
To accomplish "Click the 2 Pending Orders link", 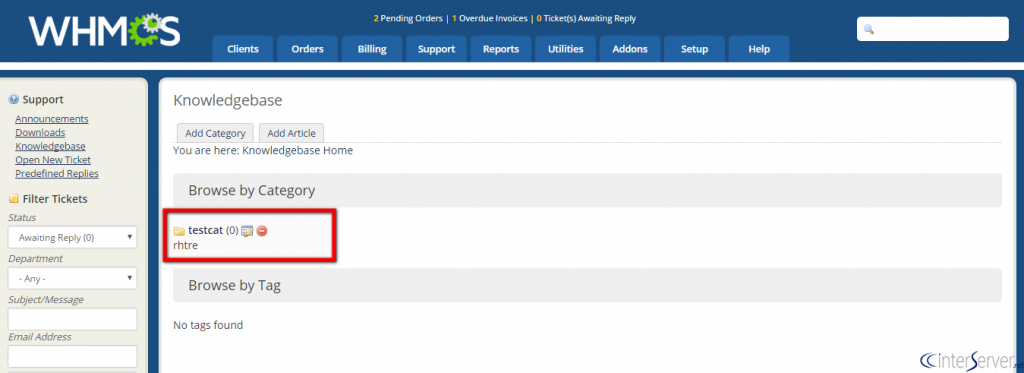I will coord(409,19).
